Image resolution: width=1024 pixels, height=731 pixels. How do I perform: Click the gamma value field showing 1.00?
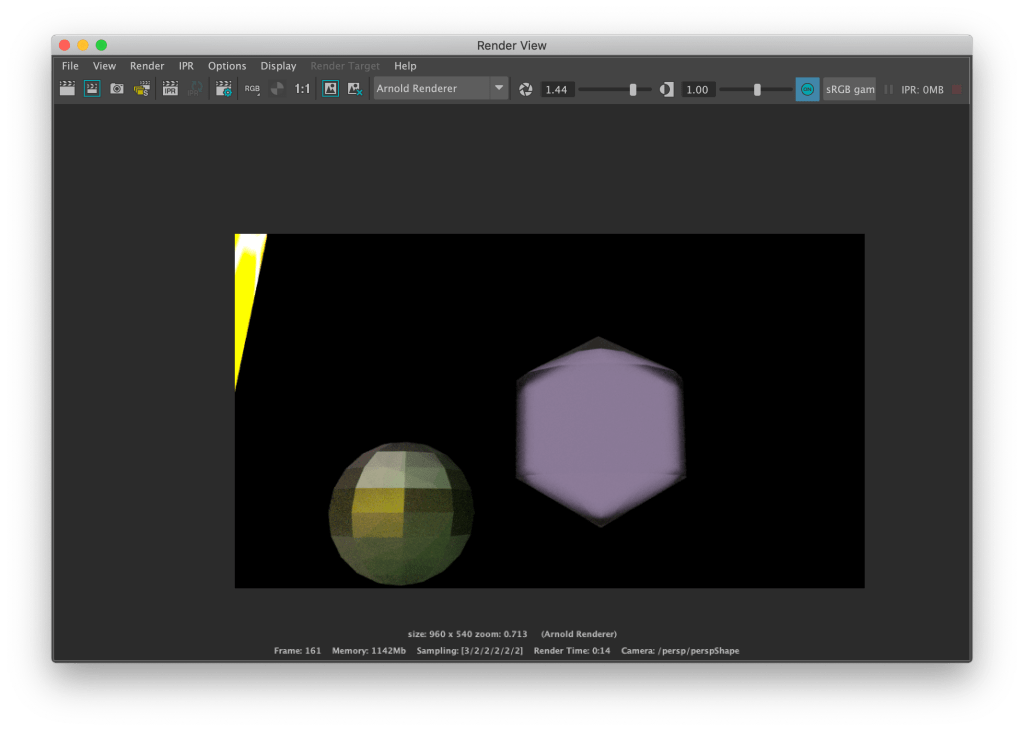[x=697, y=90]
